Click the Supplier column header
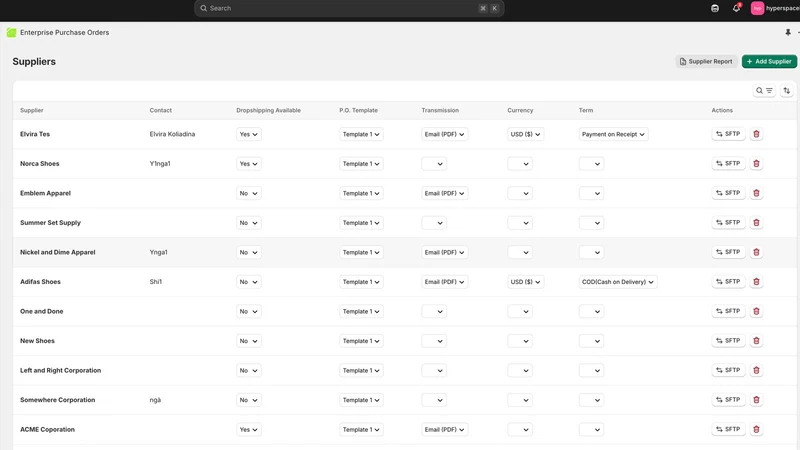 tap(32, 110)
